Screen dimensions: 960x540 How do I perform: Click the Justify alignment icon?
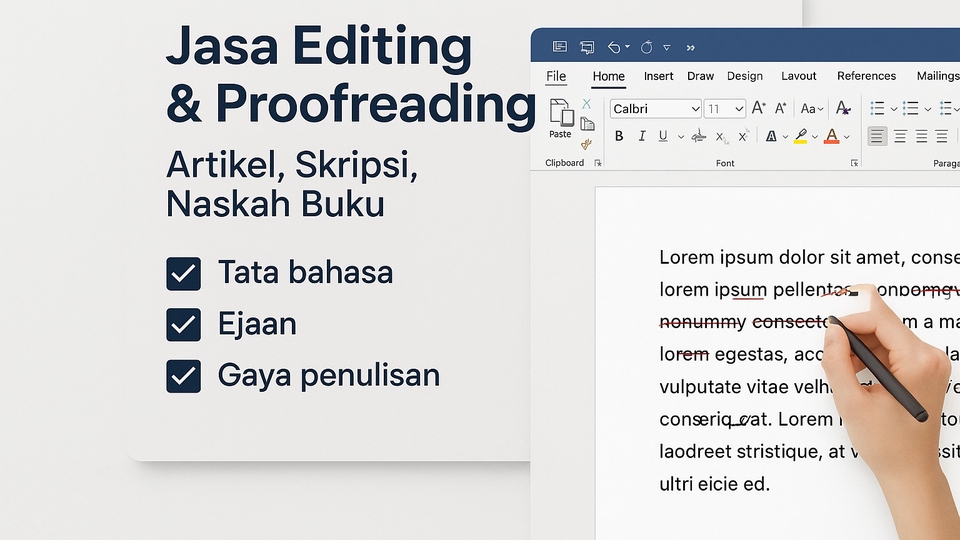[x=942, y=136]
